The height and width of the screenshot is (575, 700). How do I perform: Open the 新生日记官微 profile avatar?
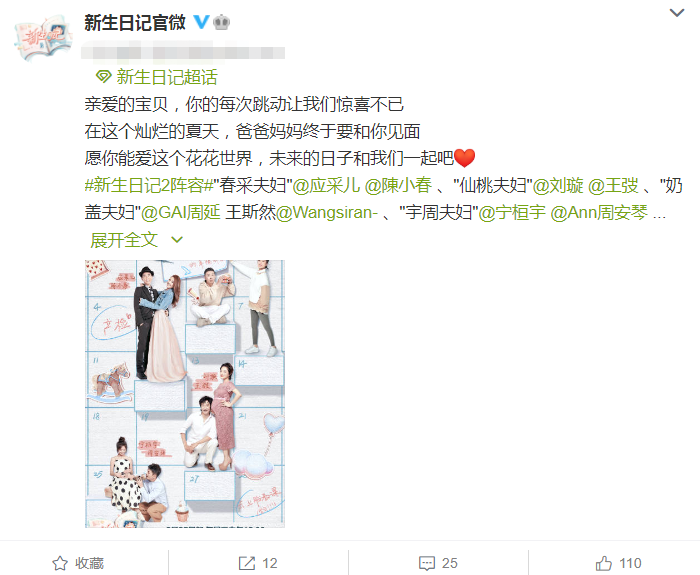tap(42, 38)
